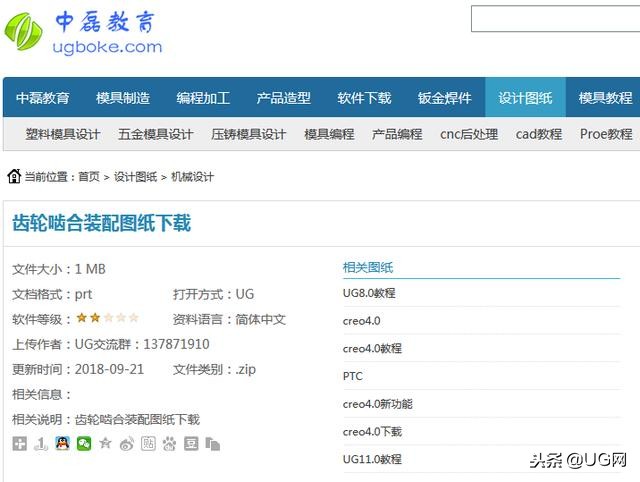This screenshot has width=640, height=482.
Task: Open related link UG8.0教程
Action: [369, 293]
